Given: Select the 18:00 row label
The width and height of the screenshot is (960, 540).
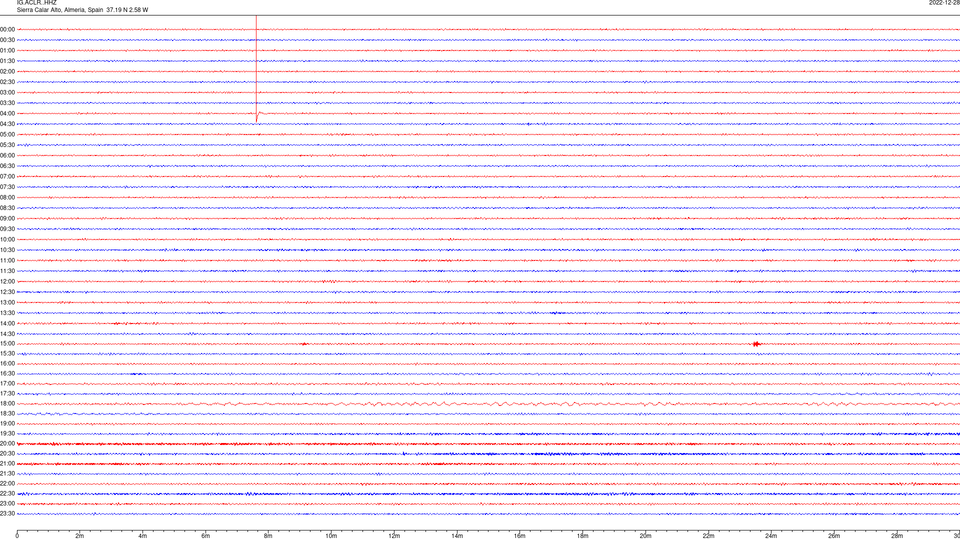Looking at the screenshot, I should coord(7,403).
